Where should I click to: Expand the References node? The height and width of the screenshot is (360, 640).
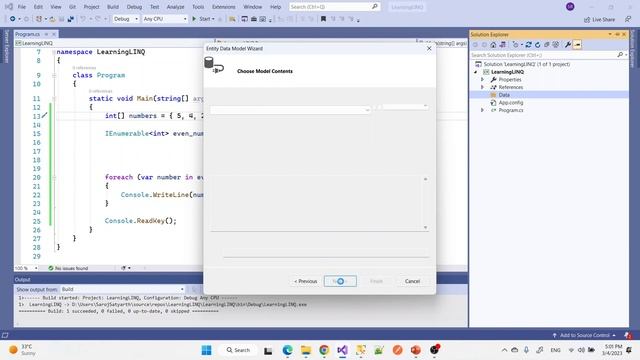click(482, 87)
